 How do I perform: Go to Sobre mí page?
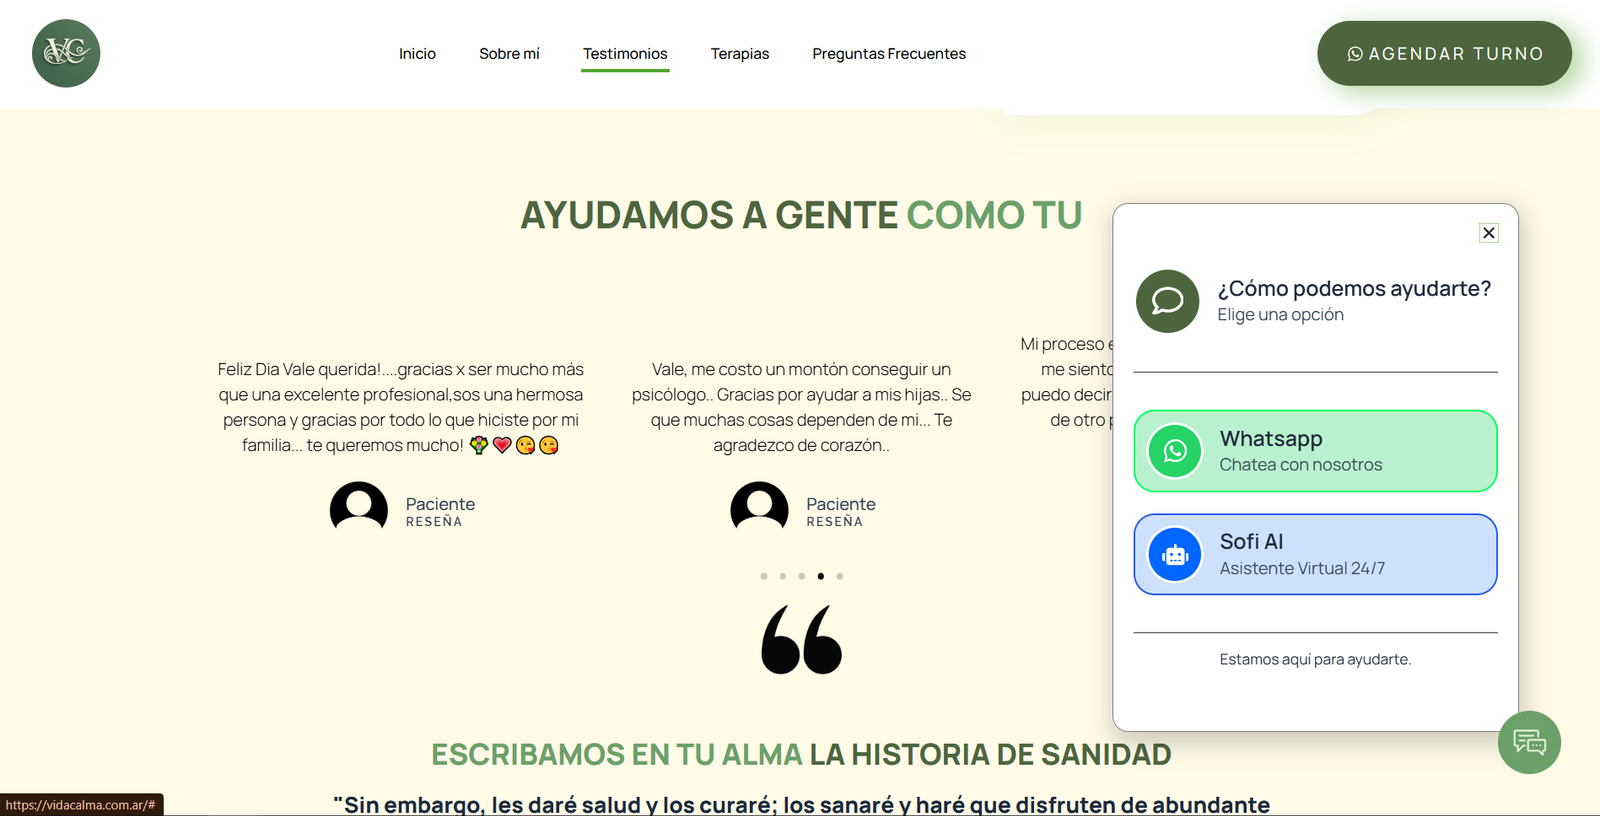pos(509,54)
